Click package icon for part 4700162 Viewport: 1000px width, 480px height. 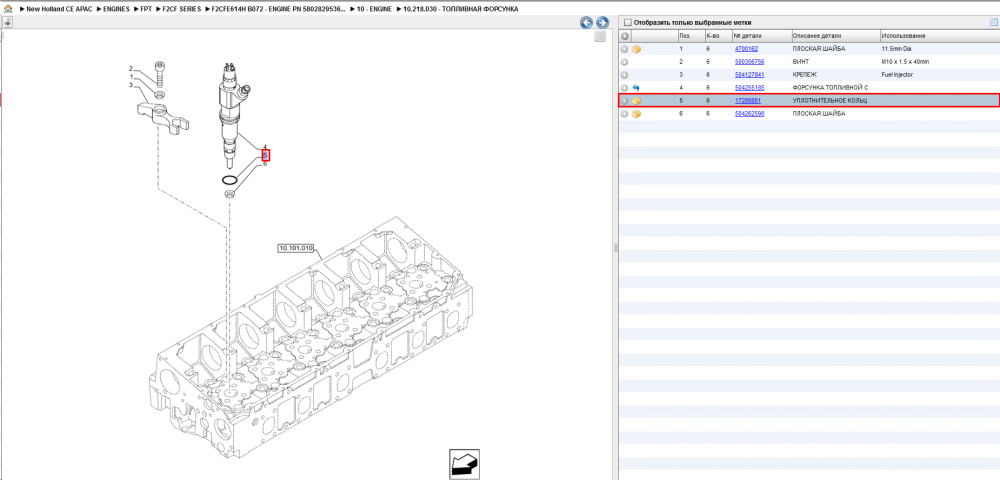click(x=636, y=49)
